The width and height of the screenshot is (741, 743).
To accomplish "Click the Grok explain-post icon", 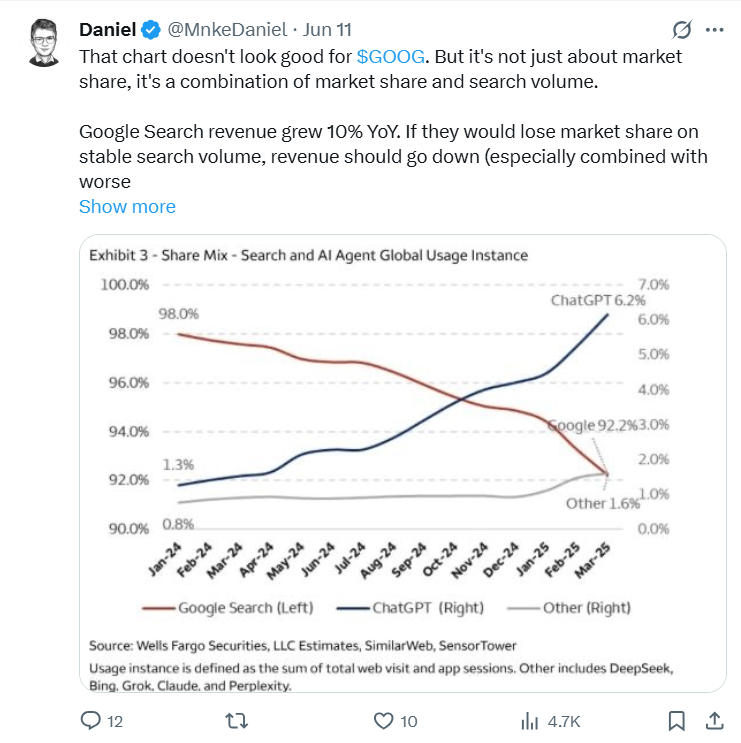I will [x=682, y=30].
